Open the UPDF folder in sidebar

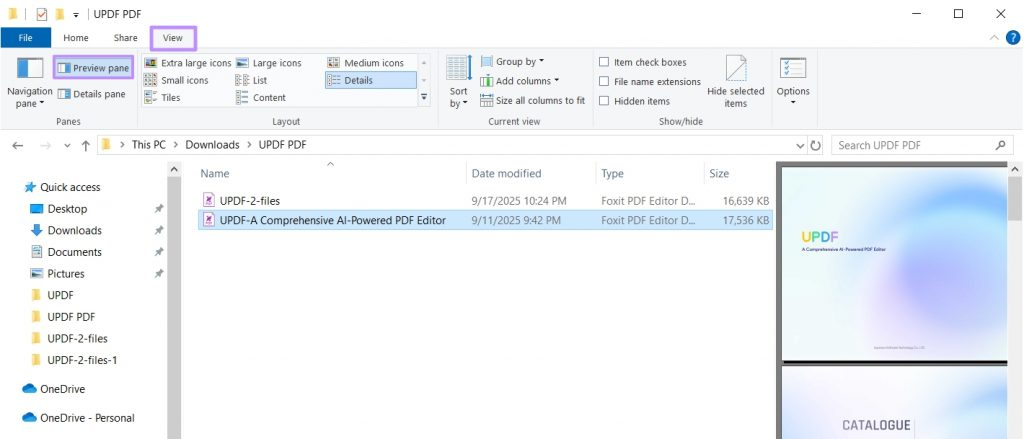tap(53, 295)
